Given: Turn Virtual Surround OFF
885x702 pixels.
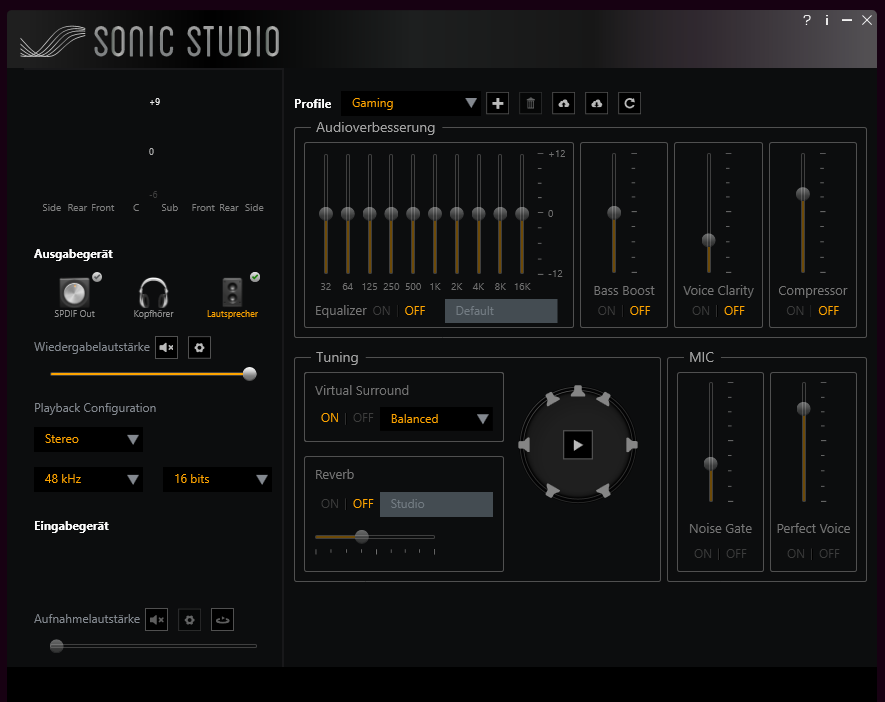Looking at the screenshot, I should (x=363, y=418).
